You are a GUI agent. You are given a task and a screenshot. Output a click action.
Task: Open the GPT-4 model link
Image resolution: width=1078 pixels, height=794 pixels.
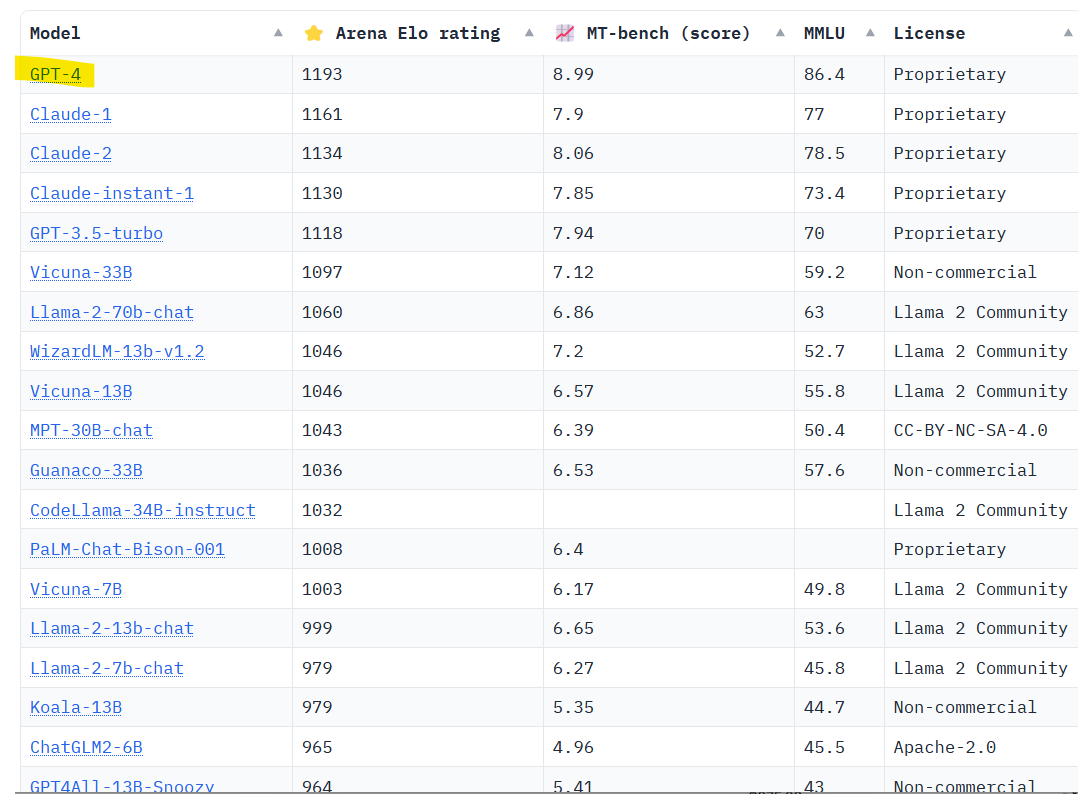point(55,74)
